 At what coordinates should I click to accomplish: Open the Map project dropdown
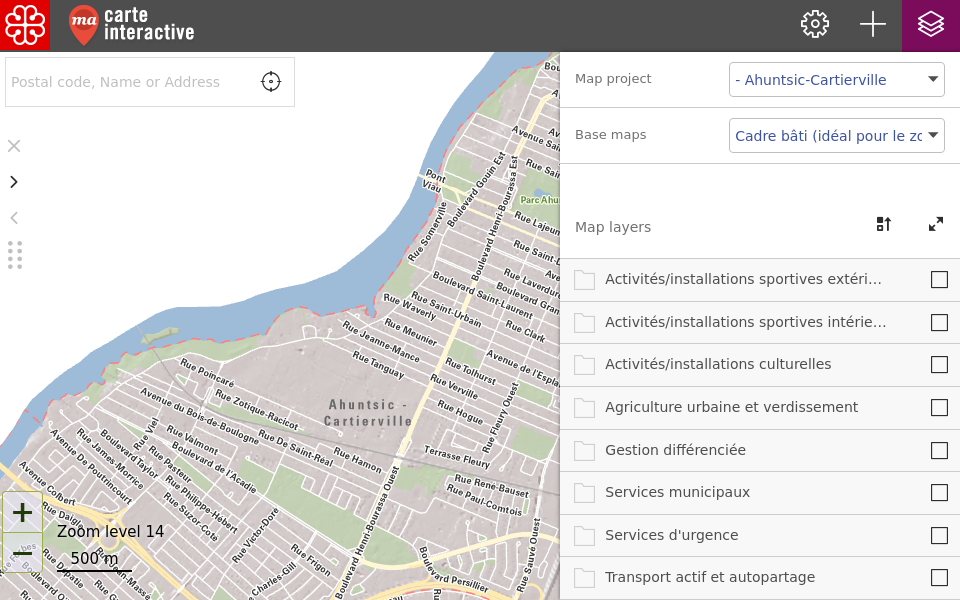[x=836, y=80]
